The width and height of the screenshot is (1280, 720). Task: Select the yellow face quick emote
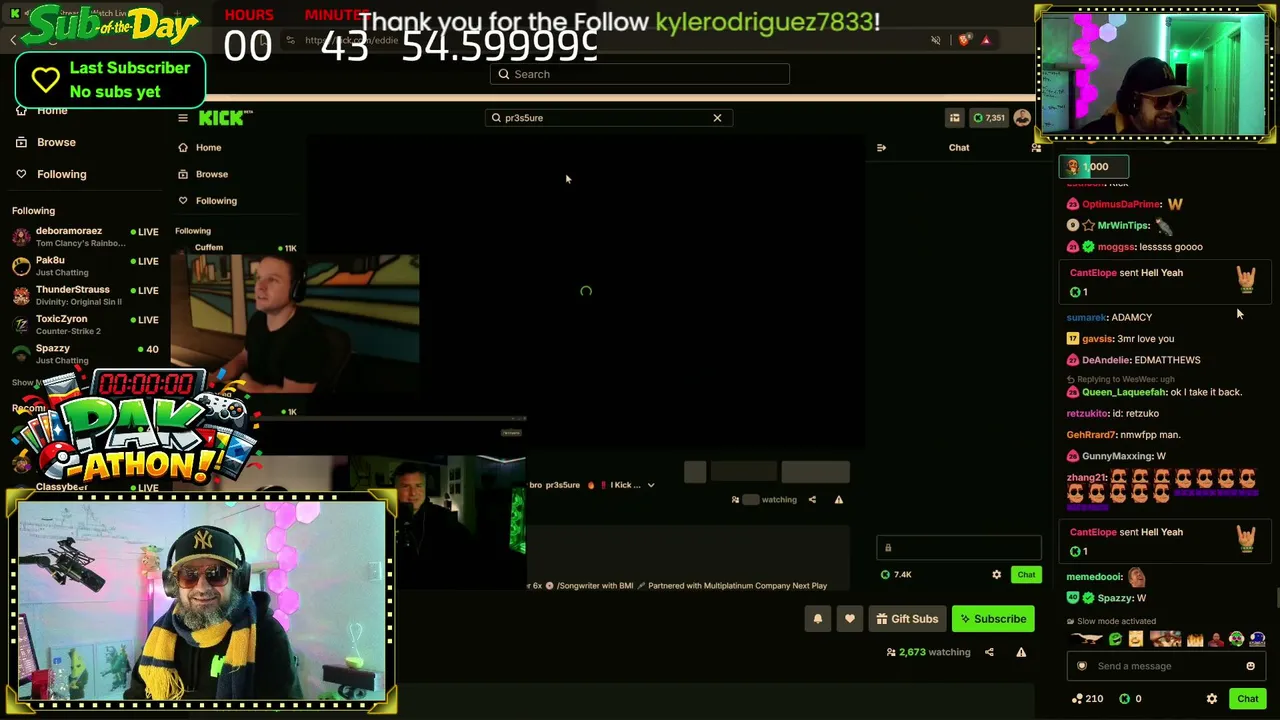(x=1136, y=640)
